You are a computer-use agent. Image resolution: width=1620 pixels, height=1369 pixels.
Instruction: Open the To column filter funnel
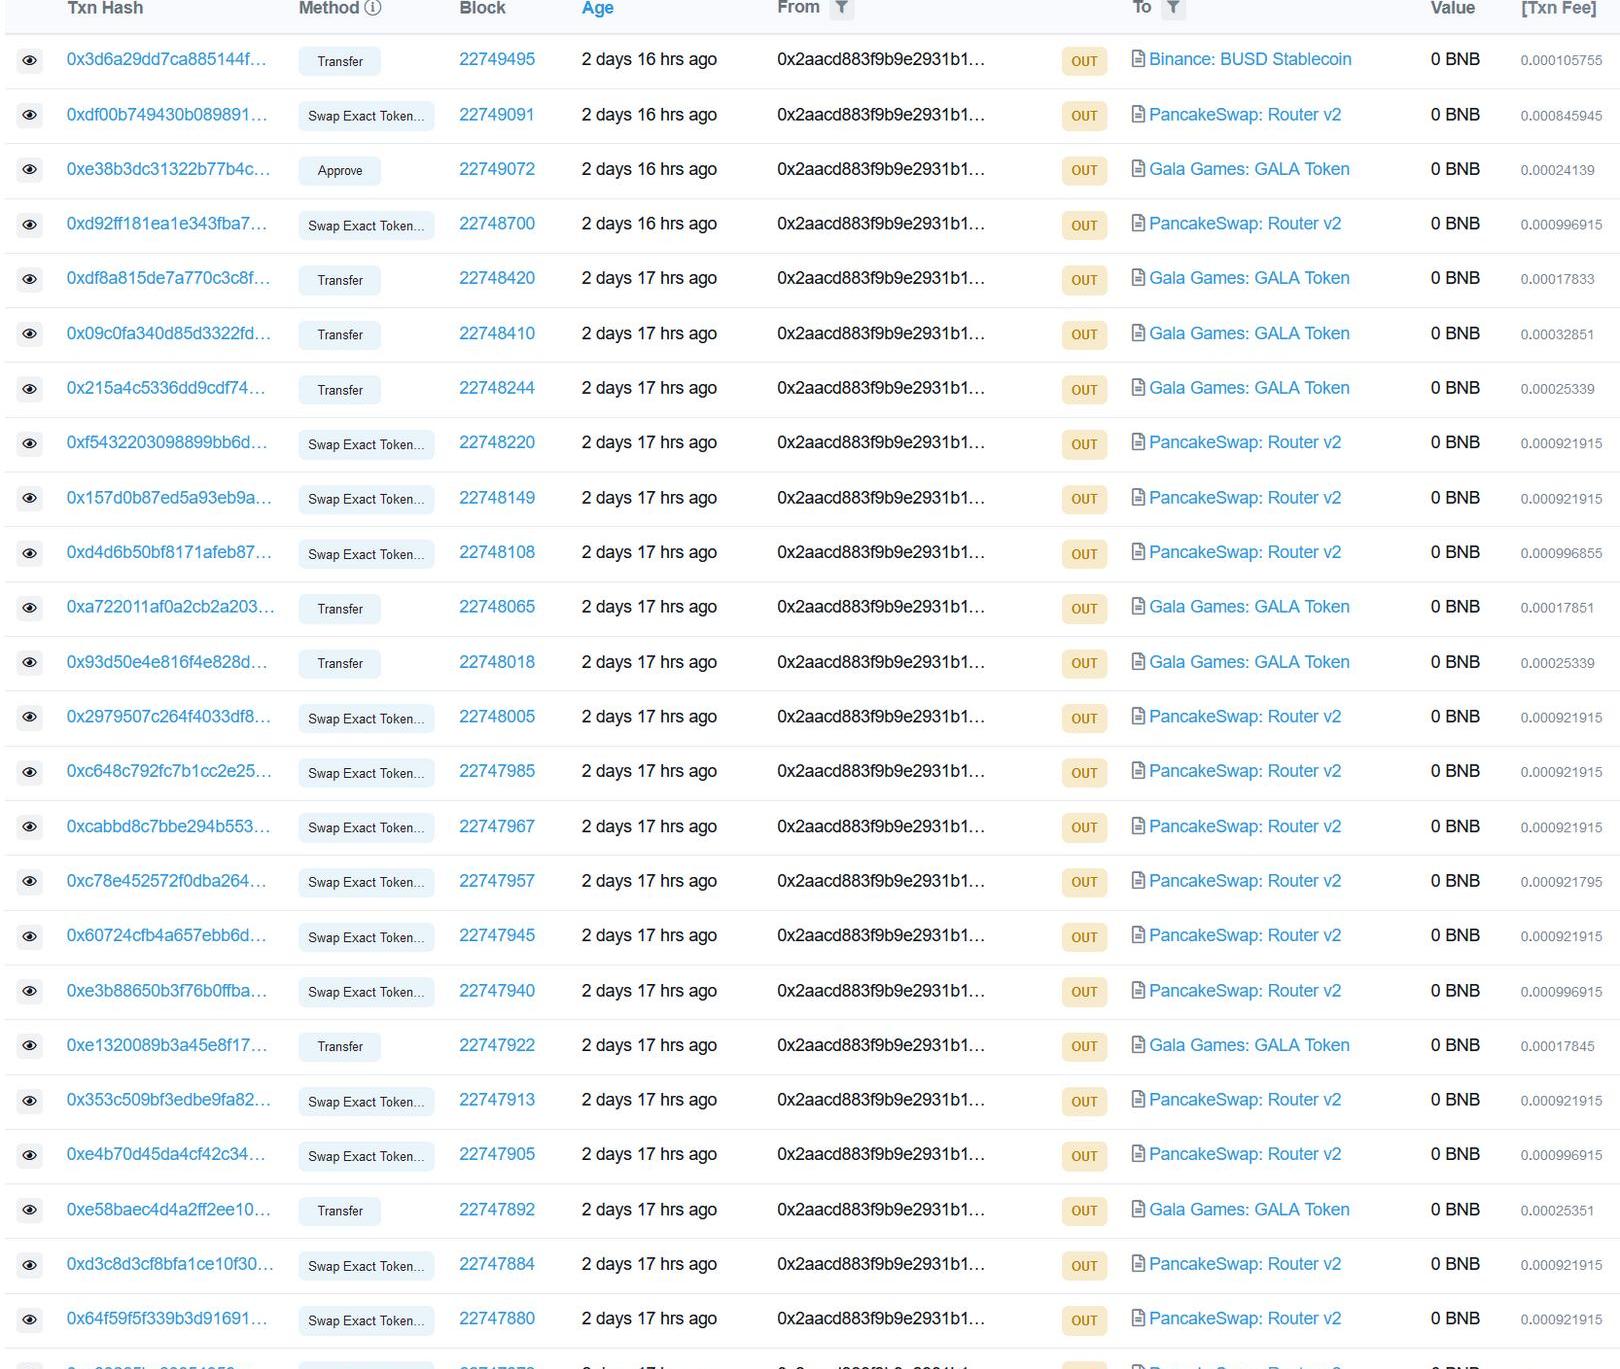(1174, 8)
